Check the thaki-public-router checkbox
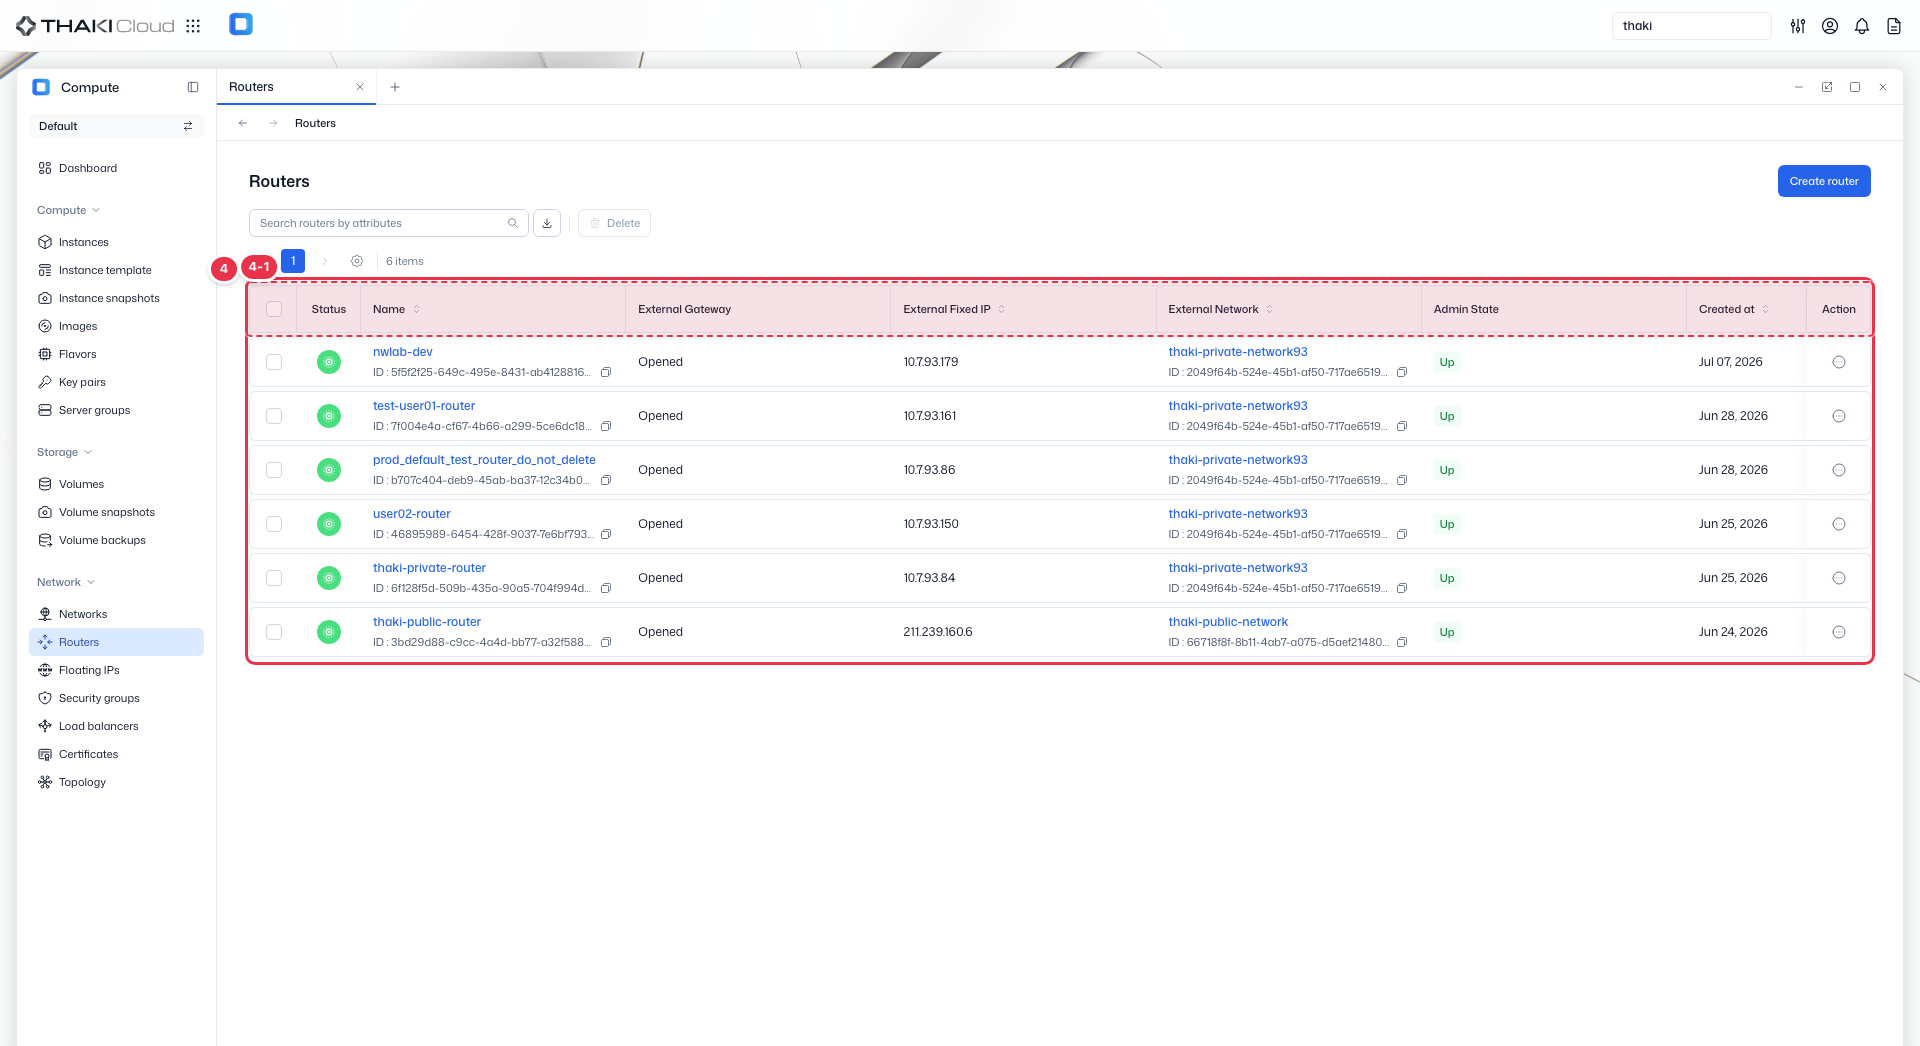This screenshot has height=1046, width=1920. pyautogui.click(x=274, y=632)
